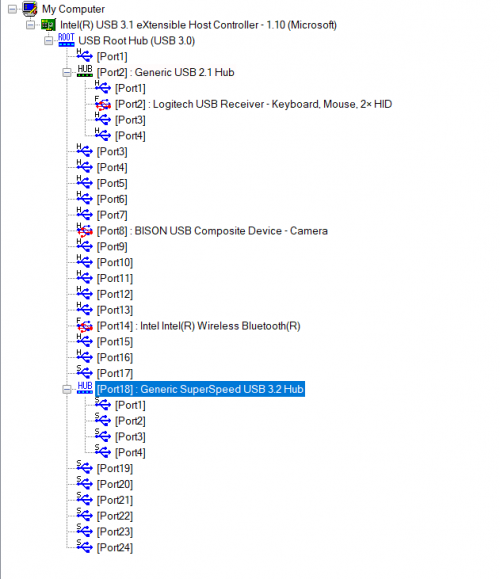Collapse the Generic SuperSpeed USB 3.2 Hub node
Viewport: 500px width, 579px height.
pos(67,389)
